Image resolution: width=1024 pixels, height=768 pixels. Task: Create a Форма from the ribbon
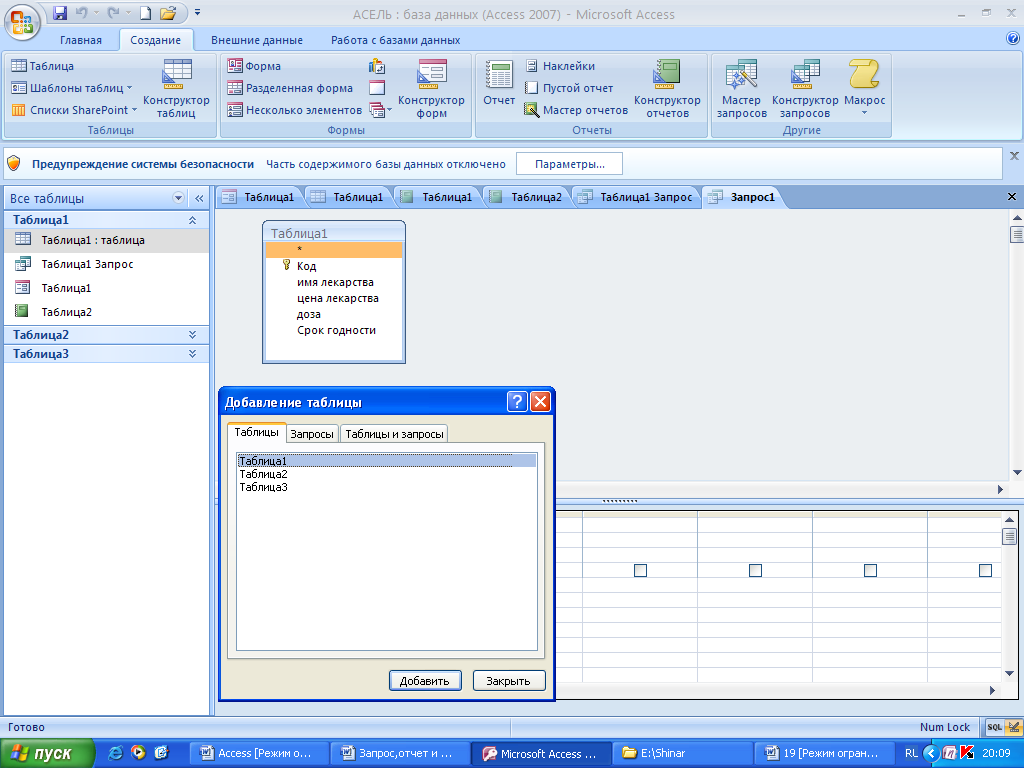[x=254, y=66]
